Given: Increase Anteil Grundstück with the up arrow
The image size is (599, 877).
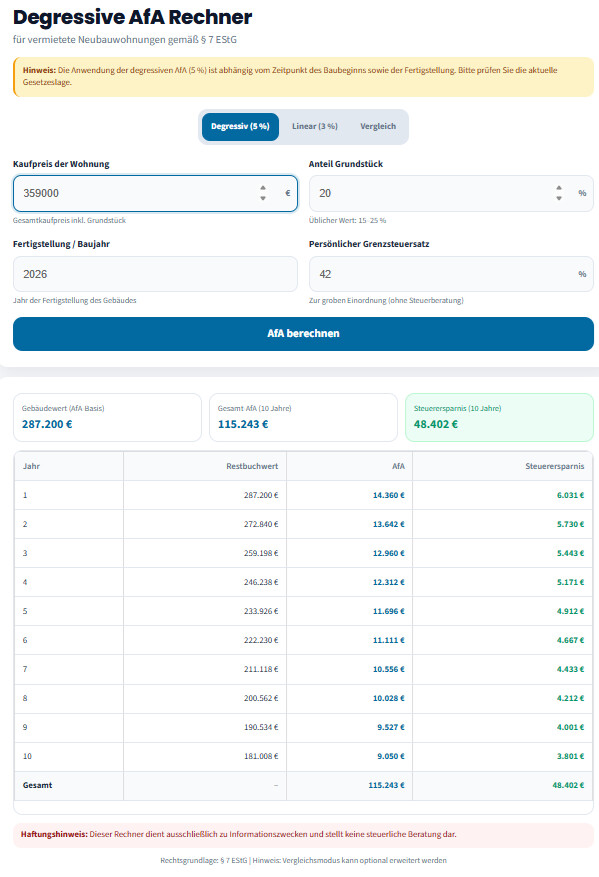Looking at the screenshot, I should click(x=559, y=188).
